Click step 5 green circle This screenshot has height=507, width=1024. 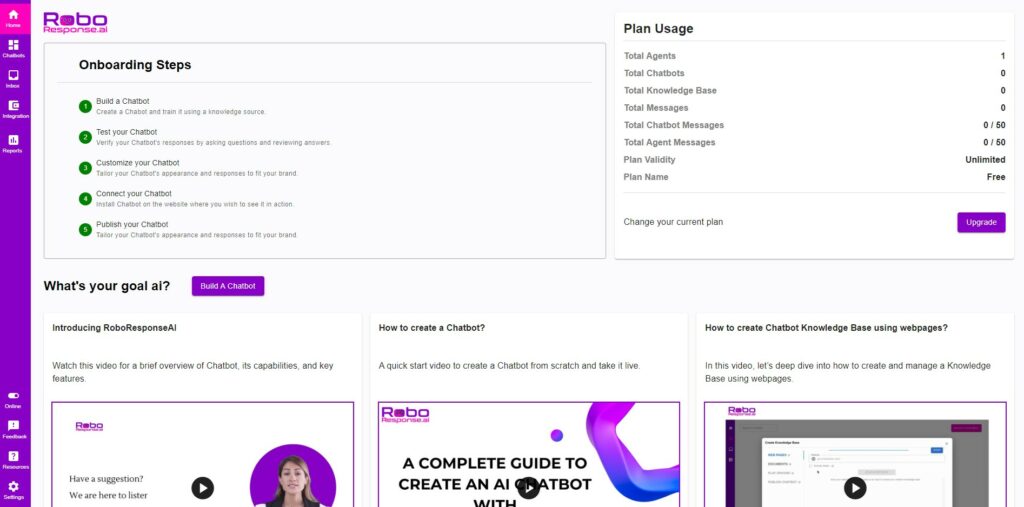(x=85, y=229)
